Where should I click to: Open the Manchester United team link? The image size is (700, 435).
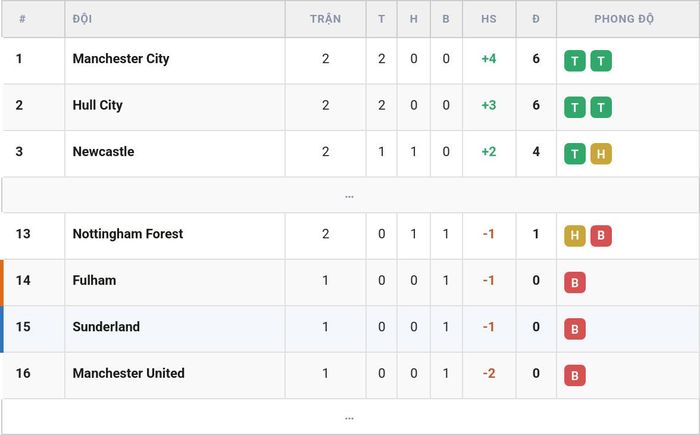point(129,373)
